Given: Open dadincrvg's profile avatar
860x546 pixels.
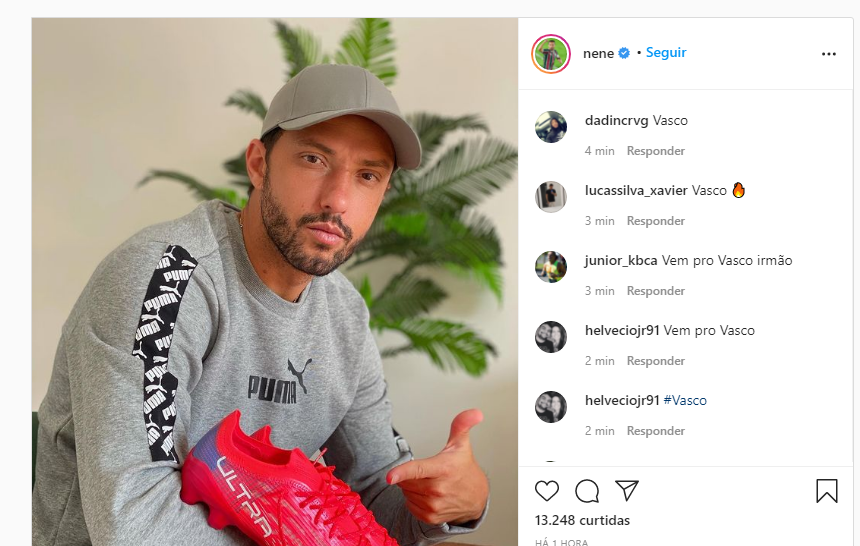Looking at the screenshot, I should pyautogui.click(x=551, y=127).
